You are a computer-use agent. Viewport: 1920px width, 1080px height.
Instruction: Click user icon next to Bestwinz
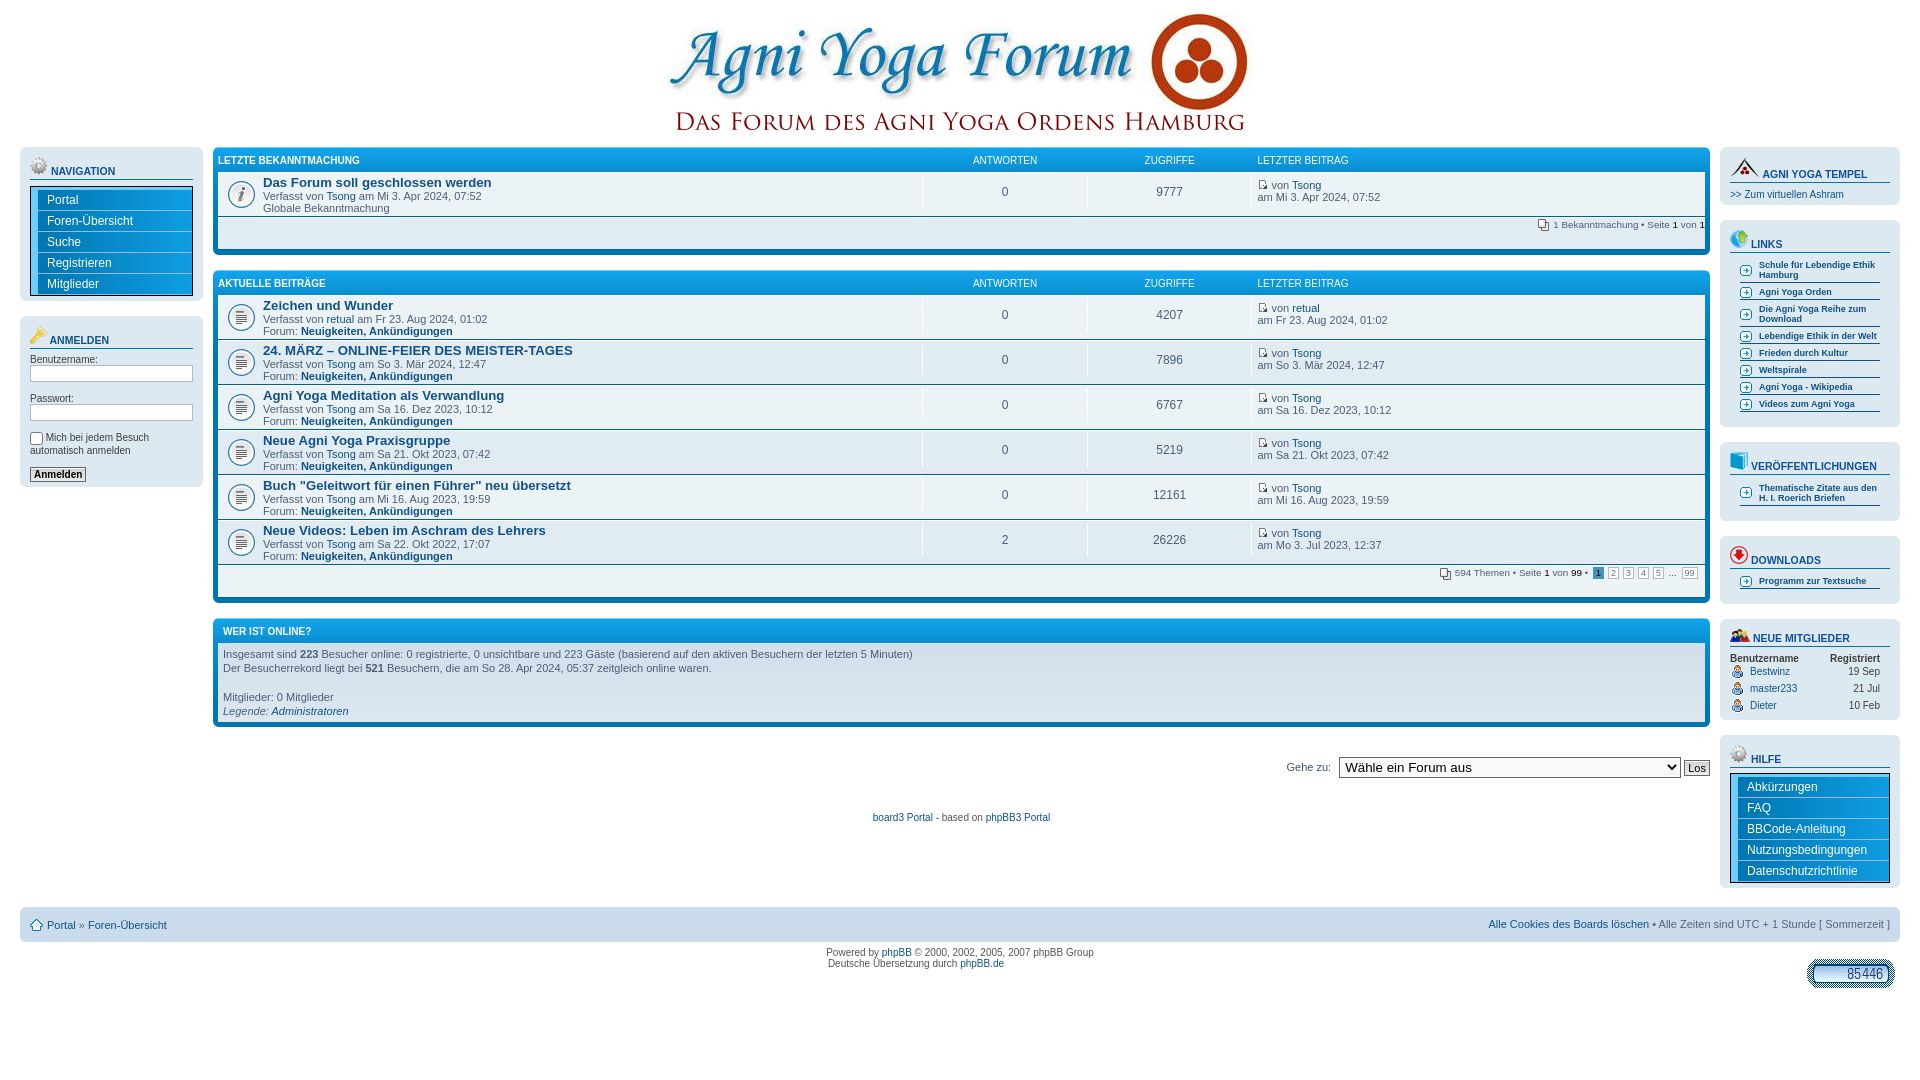tap(1738, 672)
